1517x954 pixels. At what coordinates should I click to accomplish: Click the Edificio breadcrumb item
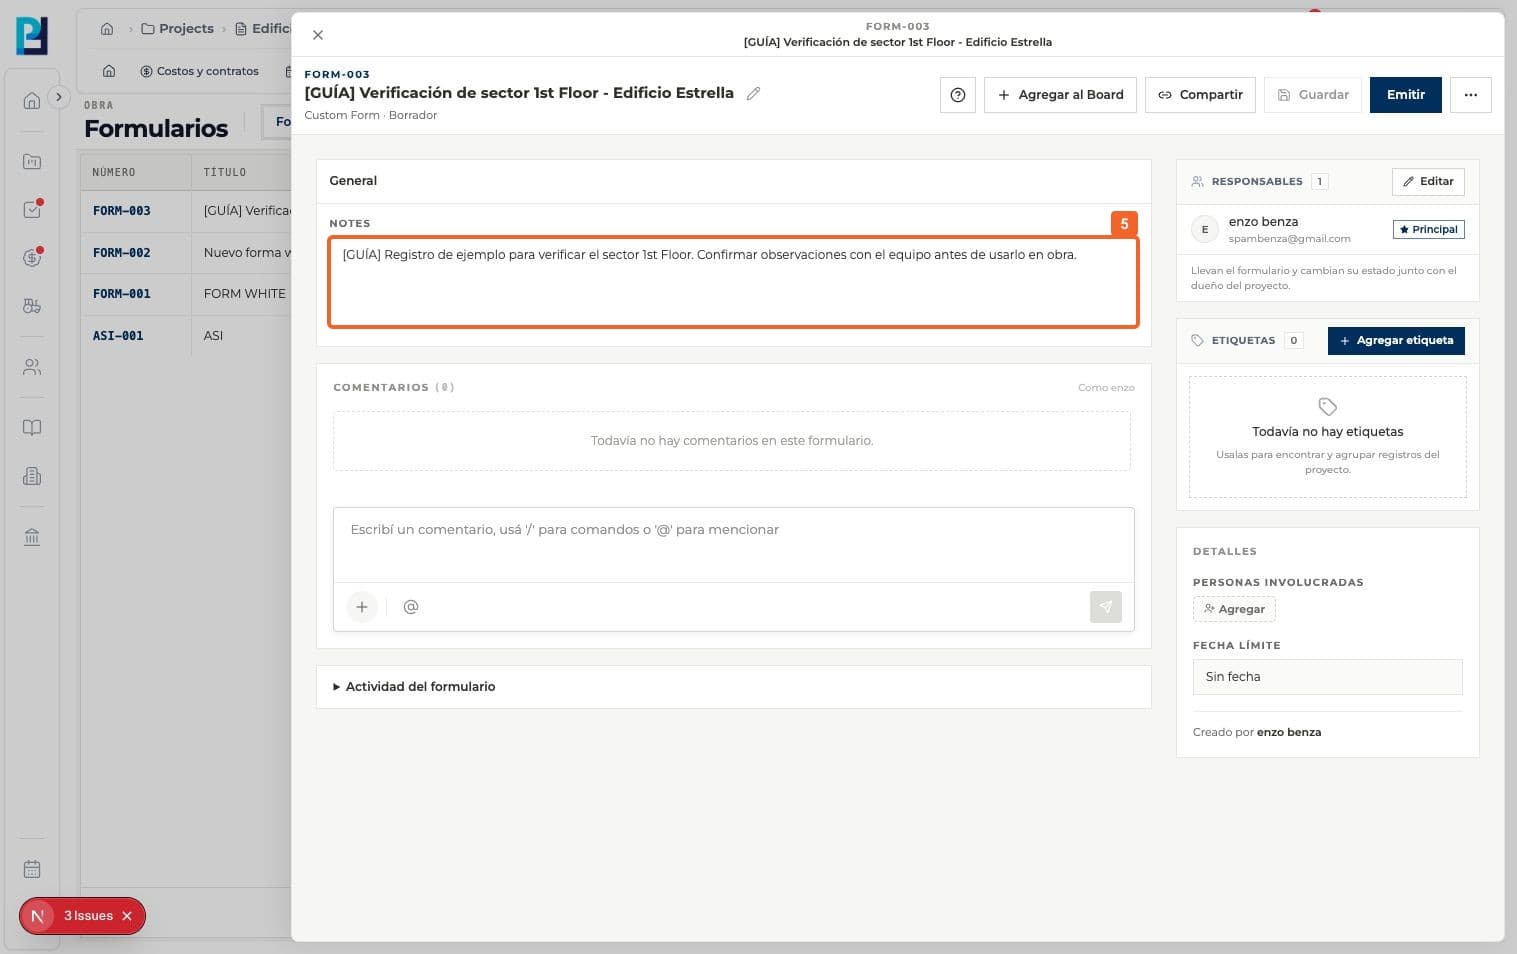pyautogui.click(x=263, y=29)
